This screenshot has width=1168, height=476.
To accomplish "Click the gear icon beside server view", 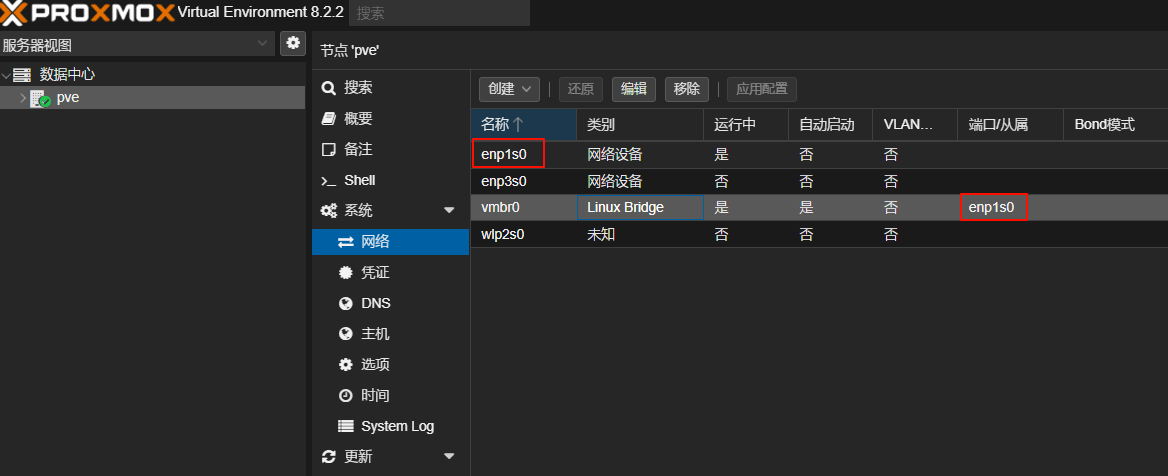I will (292, 43).
